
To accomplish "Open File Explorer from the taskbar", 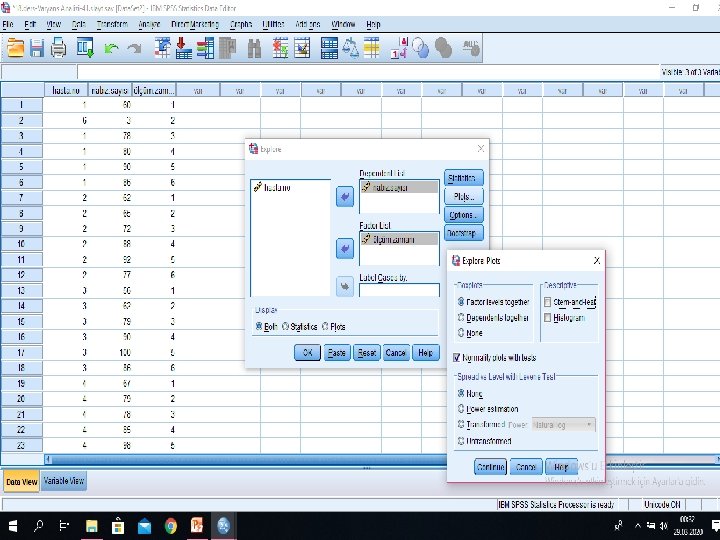I will pos(91,525).
